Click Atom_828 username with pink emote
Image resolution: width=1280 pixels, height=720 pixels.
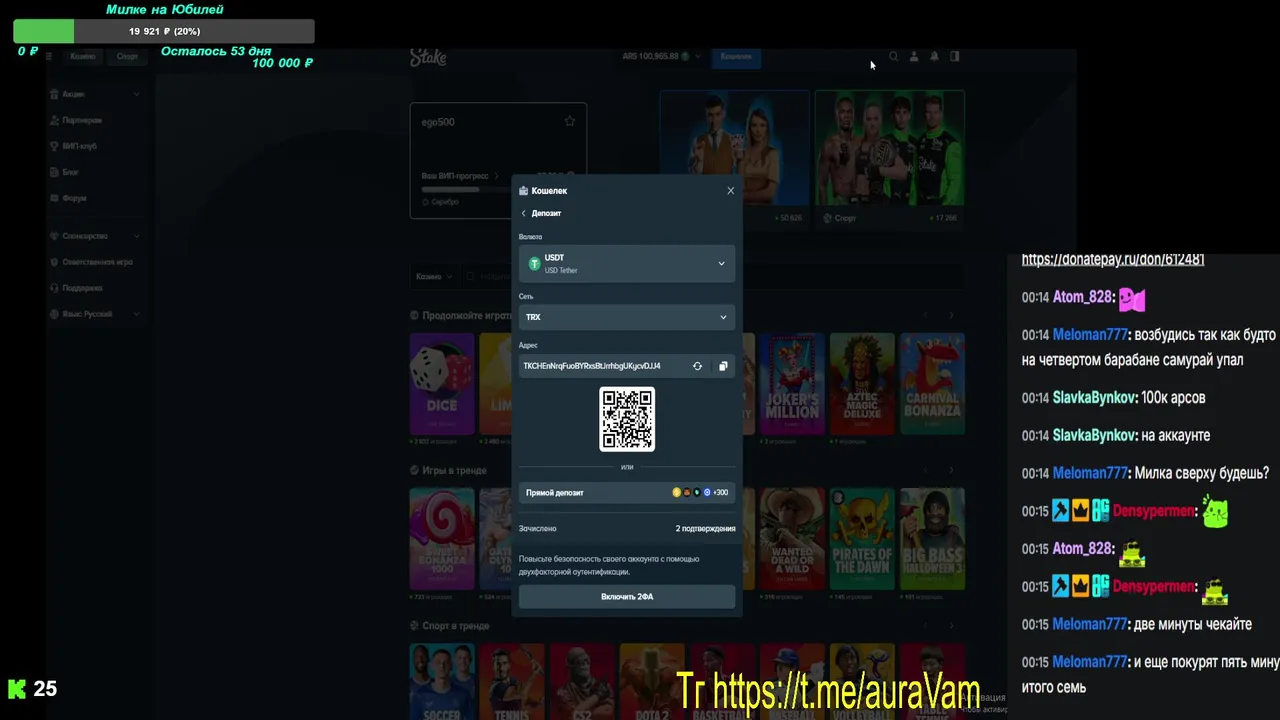pyautogui.click(x=1083, y=297)
